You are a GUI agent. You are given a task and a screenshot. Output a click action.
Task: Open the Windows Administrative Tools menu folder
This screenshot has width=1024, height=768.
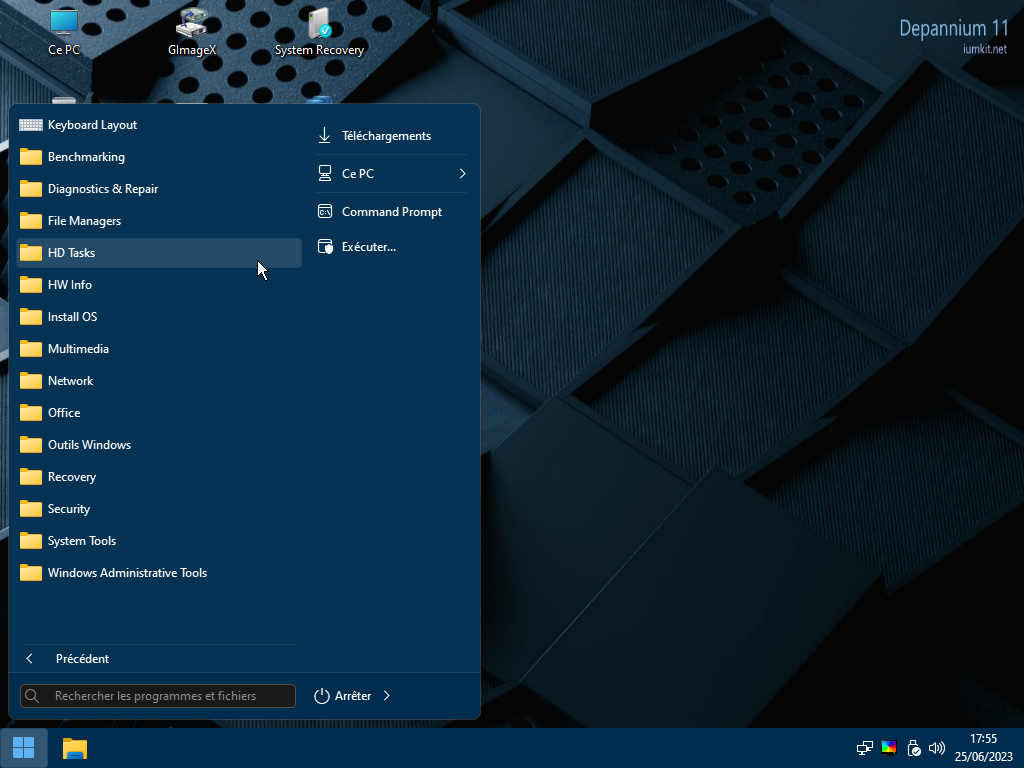[x=159, y=573]
